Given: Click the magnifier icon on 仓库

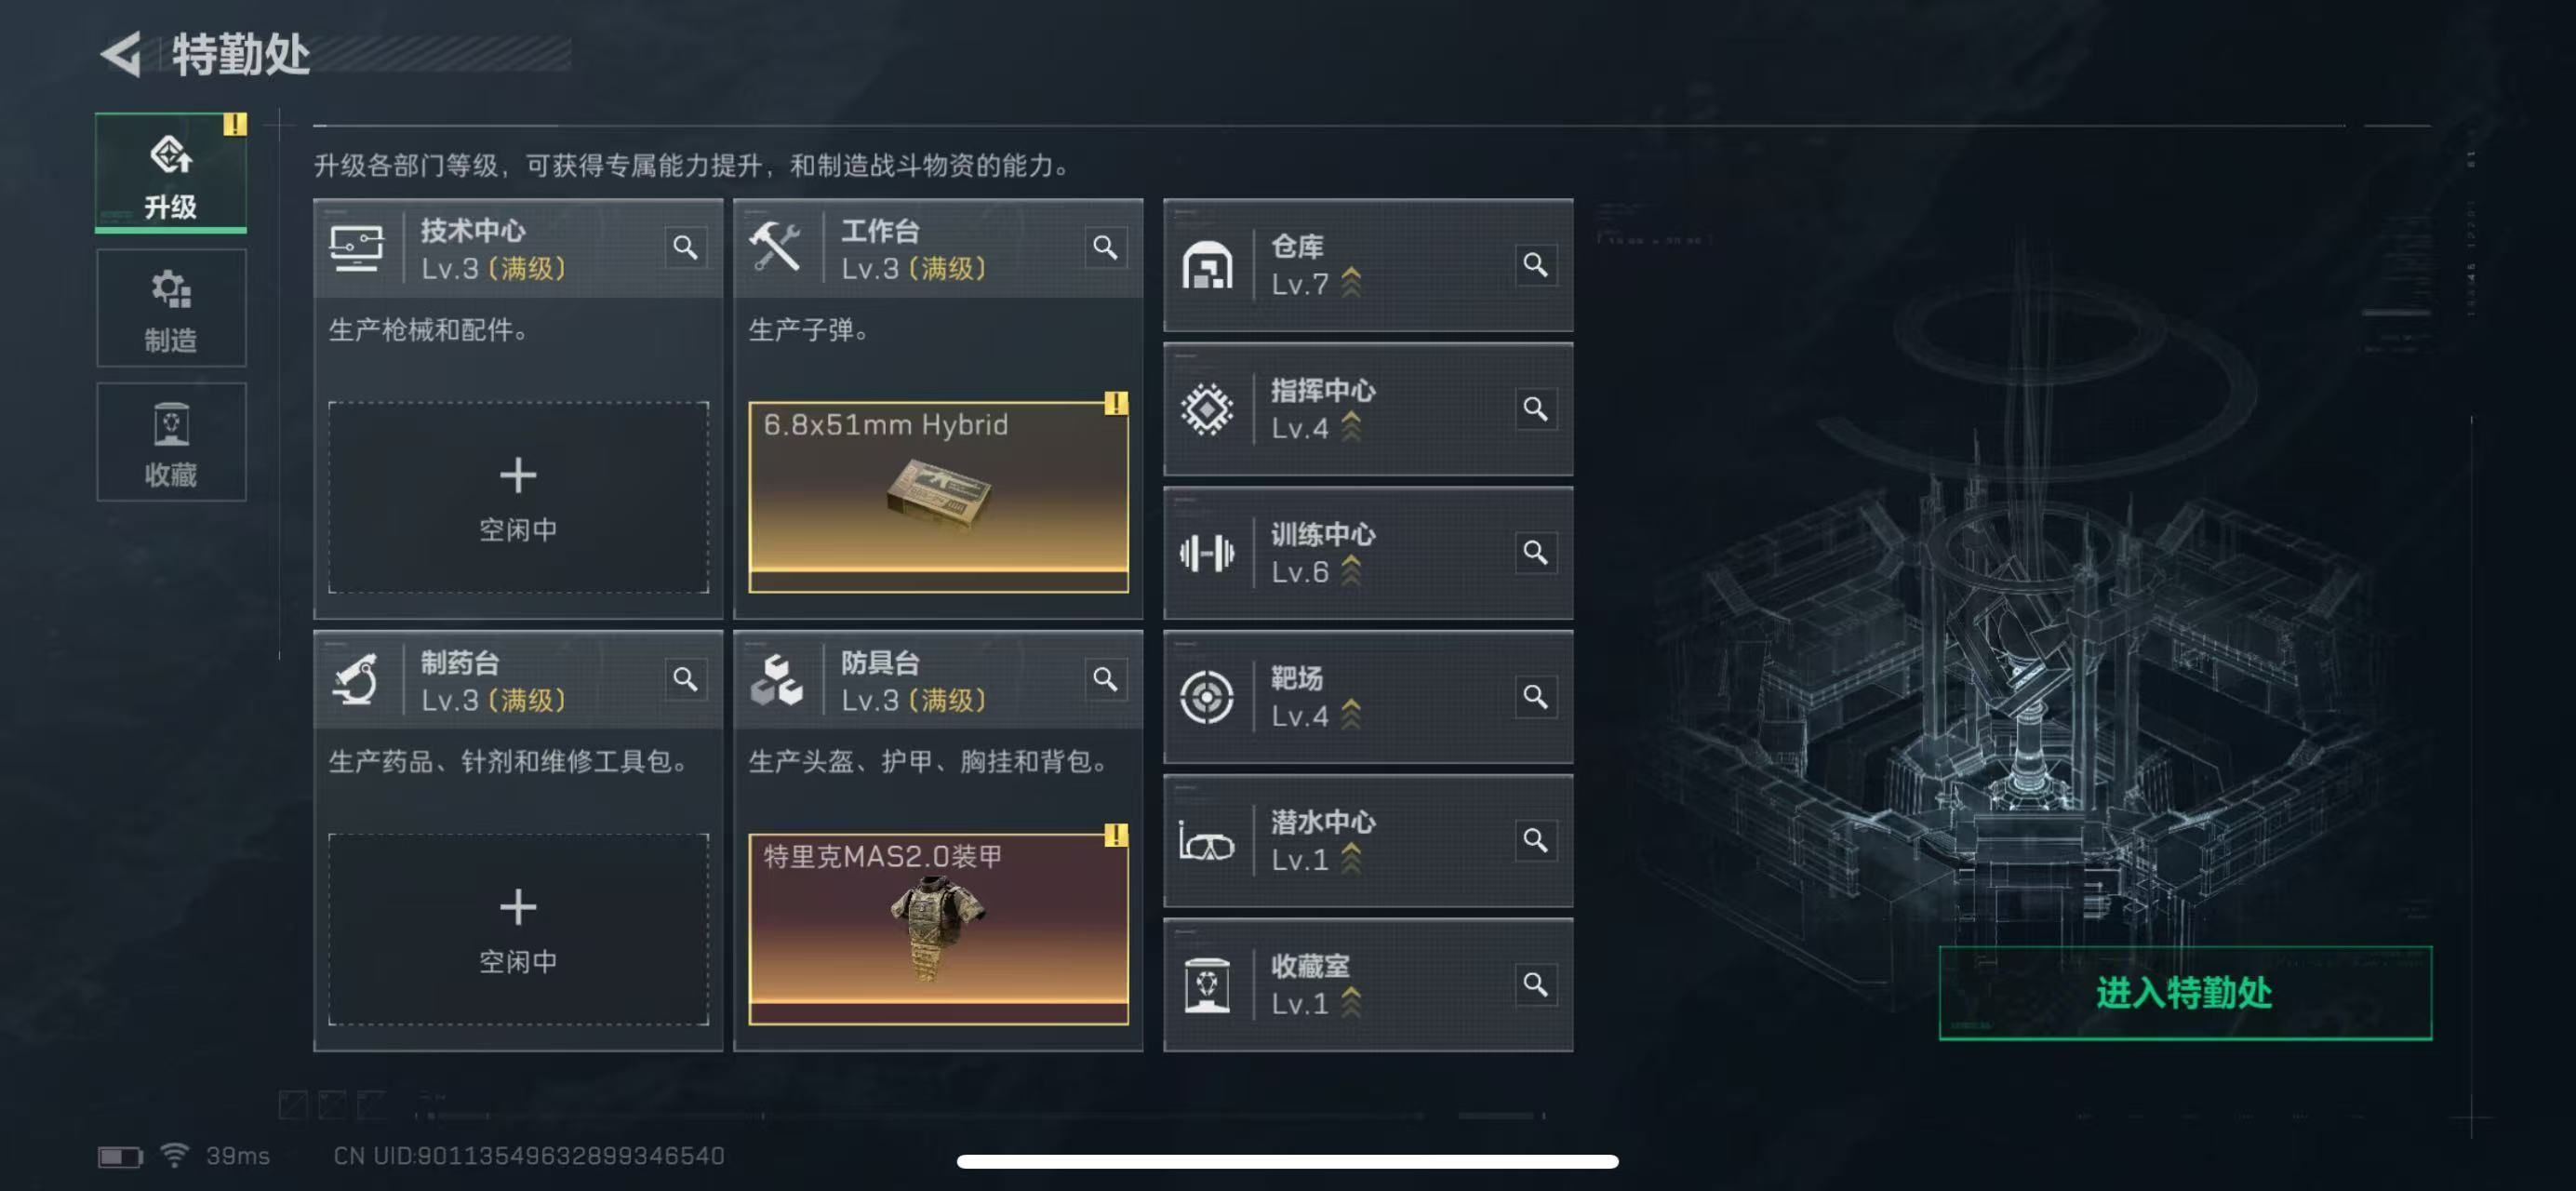Looking at the screenshot, I should click(1535, 264).
